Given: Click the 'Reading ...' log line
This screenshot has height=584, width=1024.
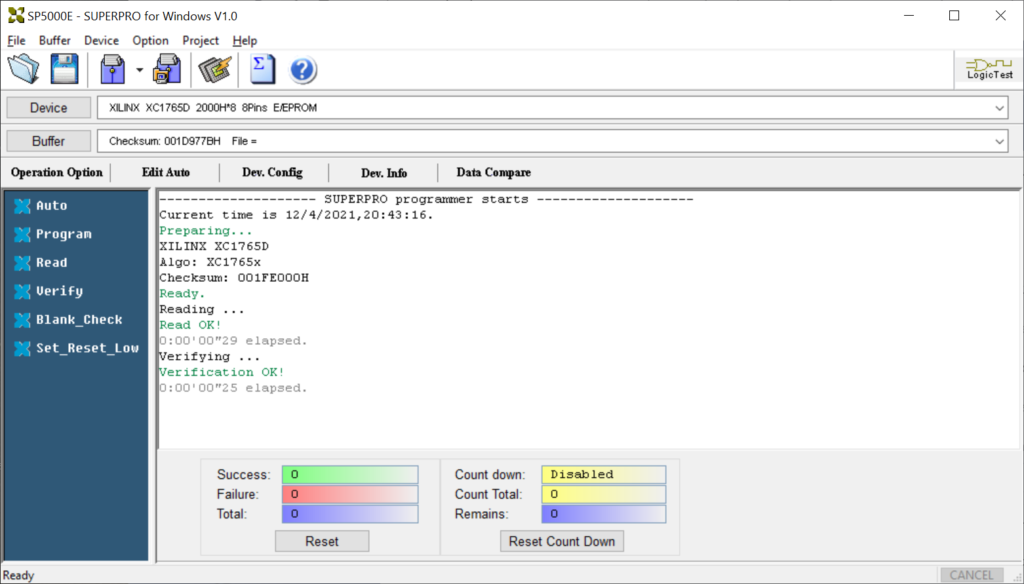Looking at the screenshot, I should click(202, 309).
